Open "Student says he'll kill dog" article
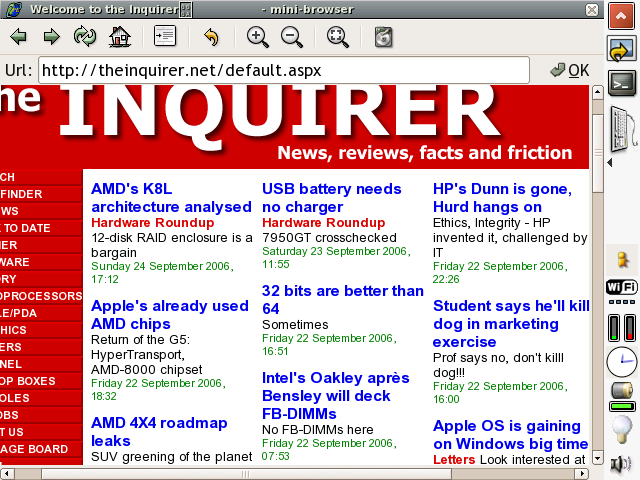The height and width of the screenshot is (480, 640). tap(511, 323)
